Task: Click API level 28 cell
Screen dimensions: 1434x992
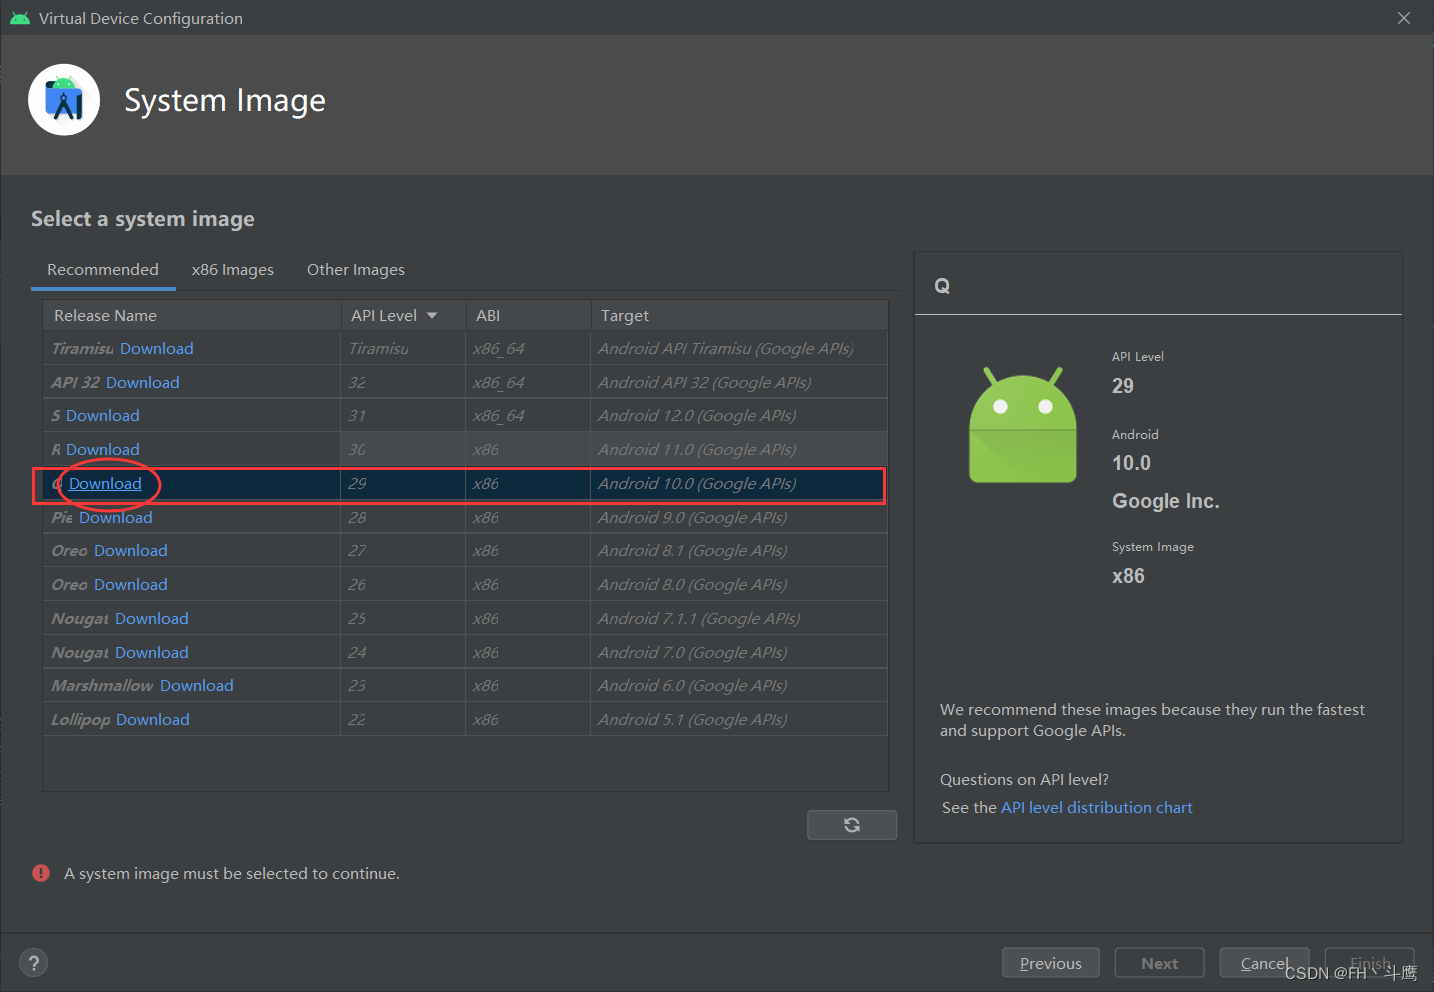Action: pos(404,518)
